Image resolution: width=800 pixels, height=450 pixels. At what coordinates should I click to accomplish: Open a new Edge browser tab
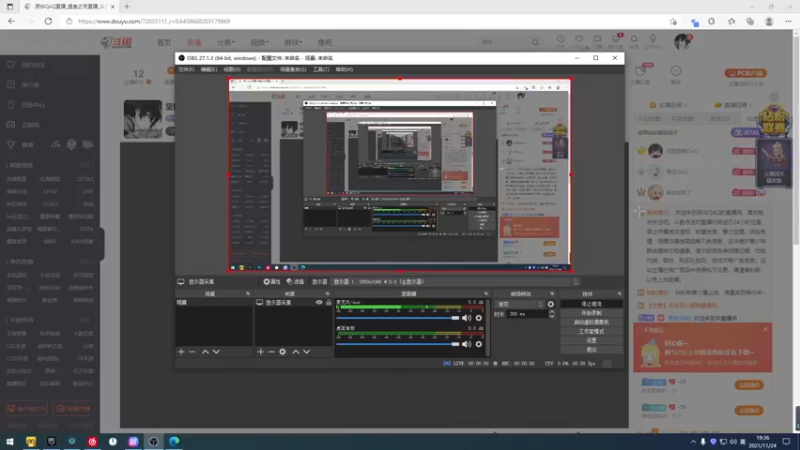127,7
